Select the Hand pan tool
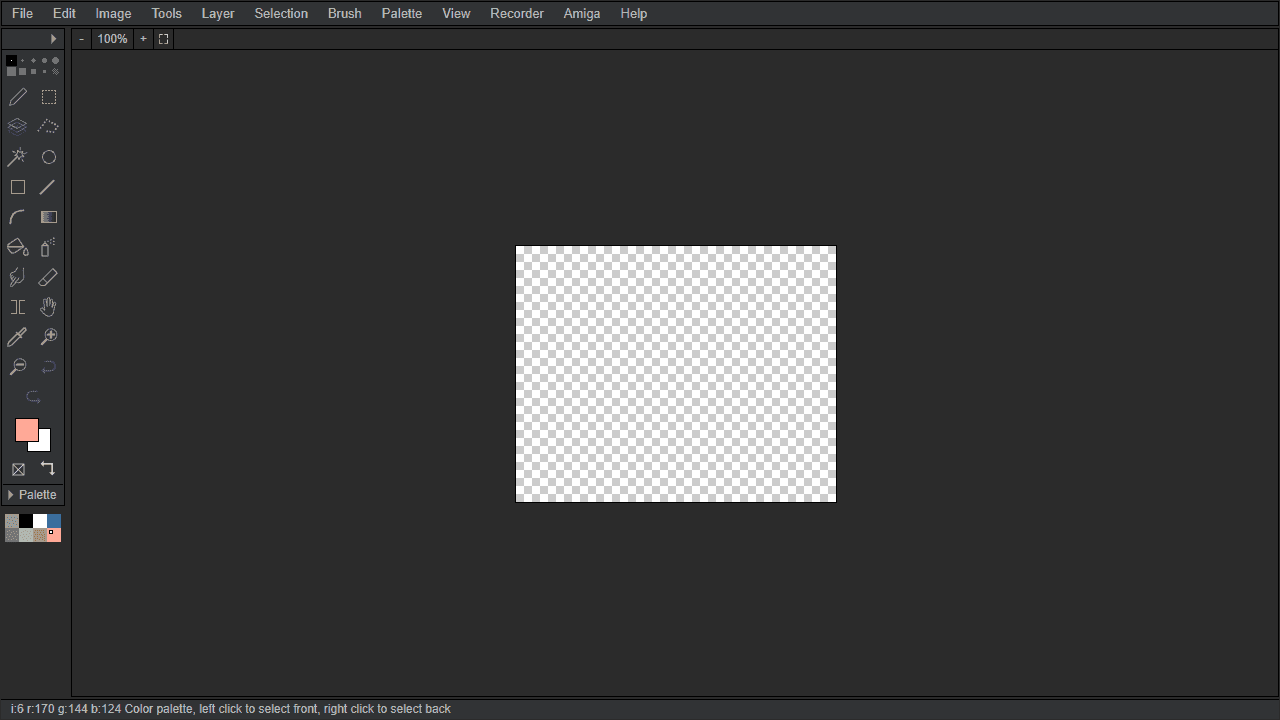1280x720 pixels. pyautogui.click(x=48, y=307)
